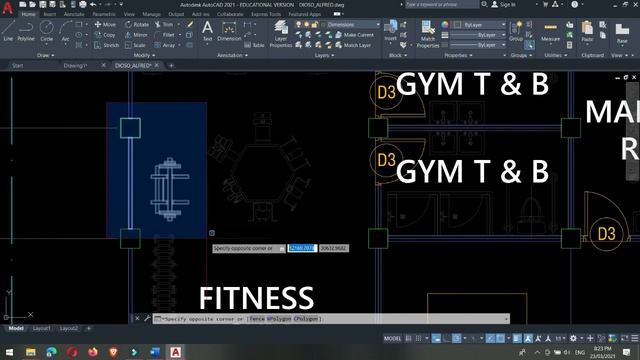Click the Array command
Viewport: 640px width, 360px height.
point(165,45)
